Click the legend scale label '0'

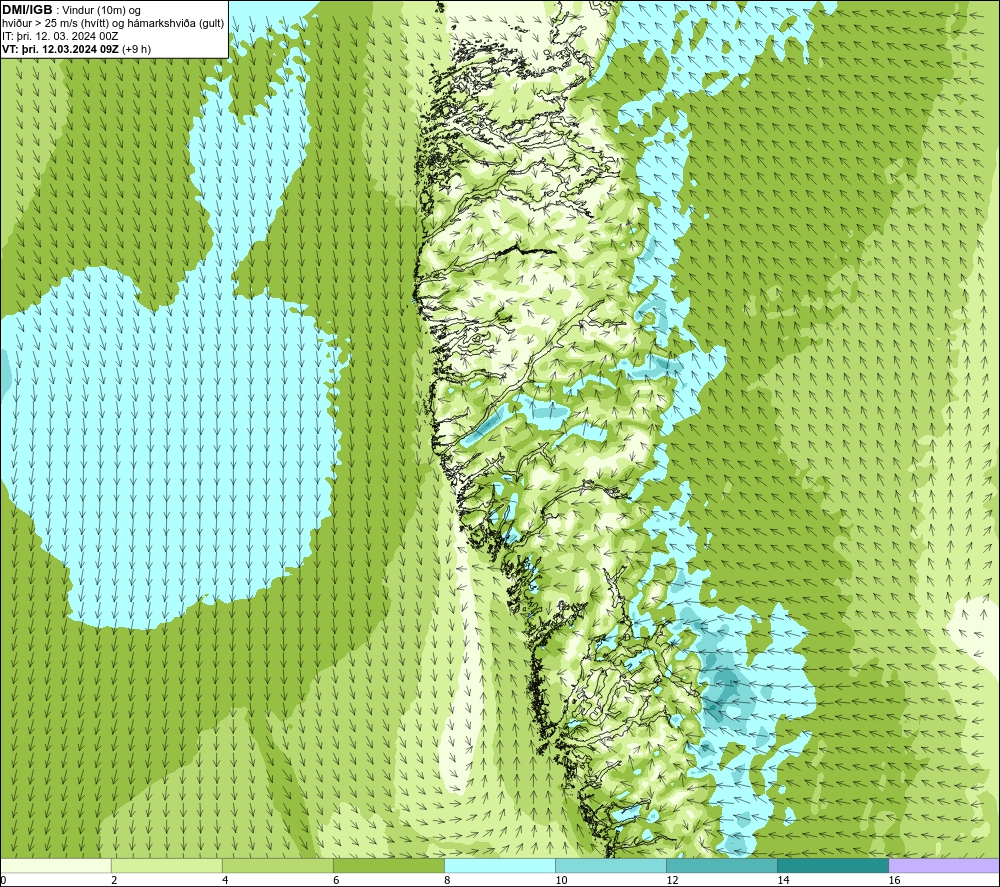(4, 880)
